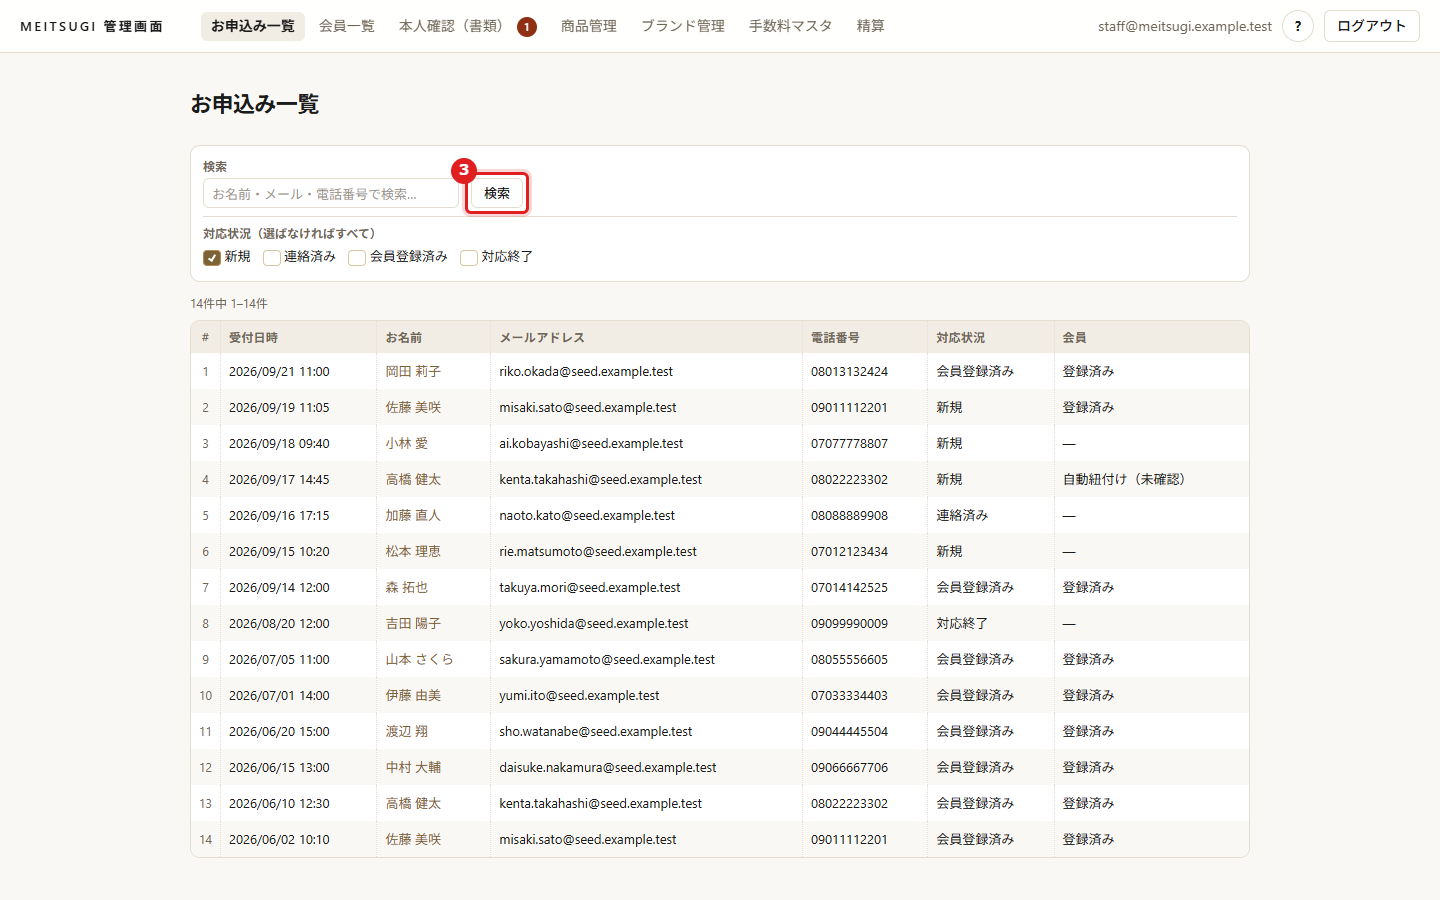Click the 受付日時 column header
1440x900 pixels.
coord(254,338)
